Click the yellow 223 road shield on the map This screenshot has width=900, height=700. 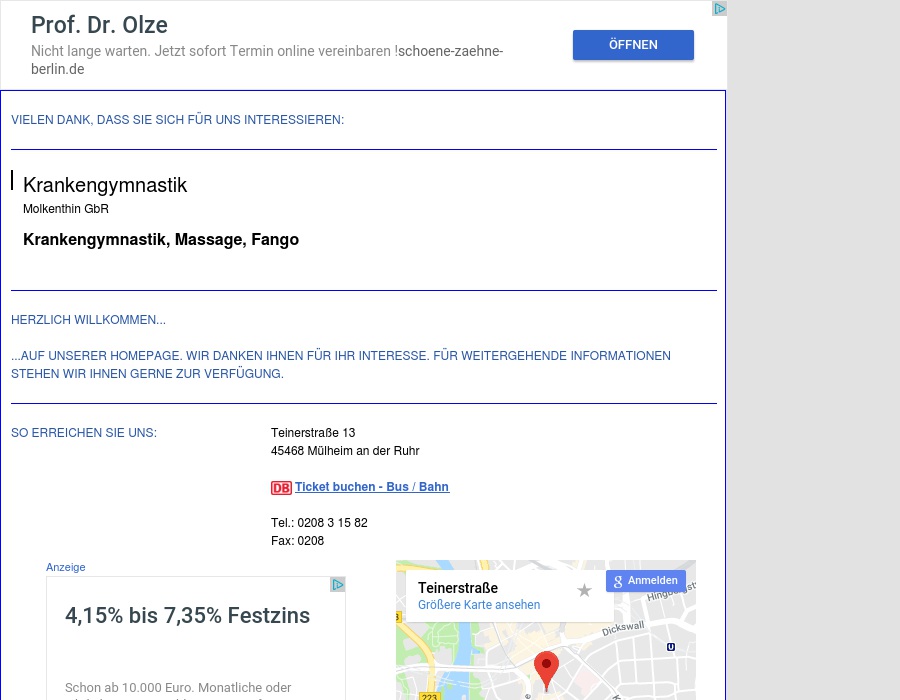(x=429, y=696)
